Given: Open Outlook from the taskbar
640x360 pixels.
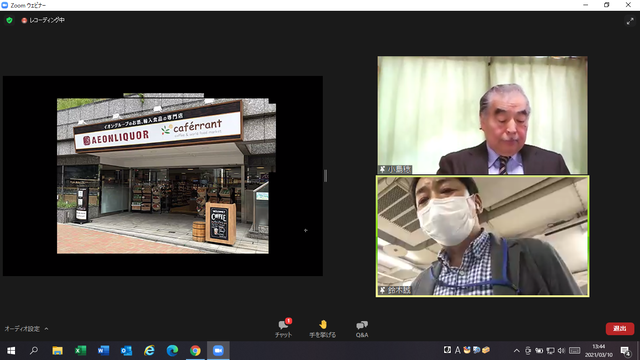Looking at the screenshot, I should coord(126,351).
